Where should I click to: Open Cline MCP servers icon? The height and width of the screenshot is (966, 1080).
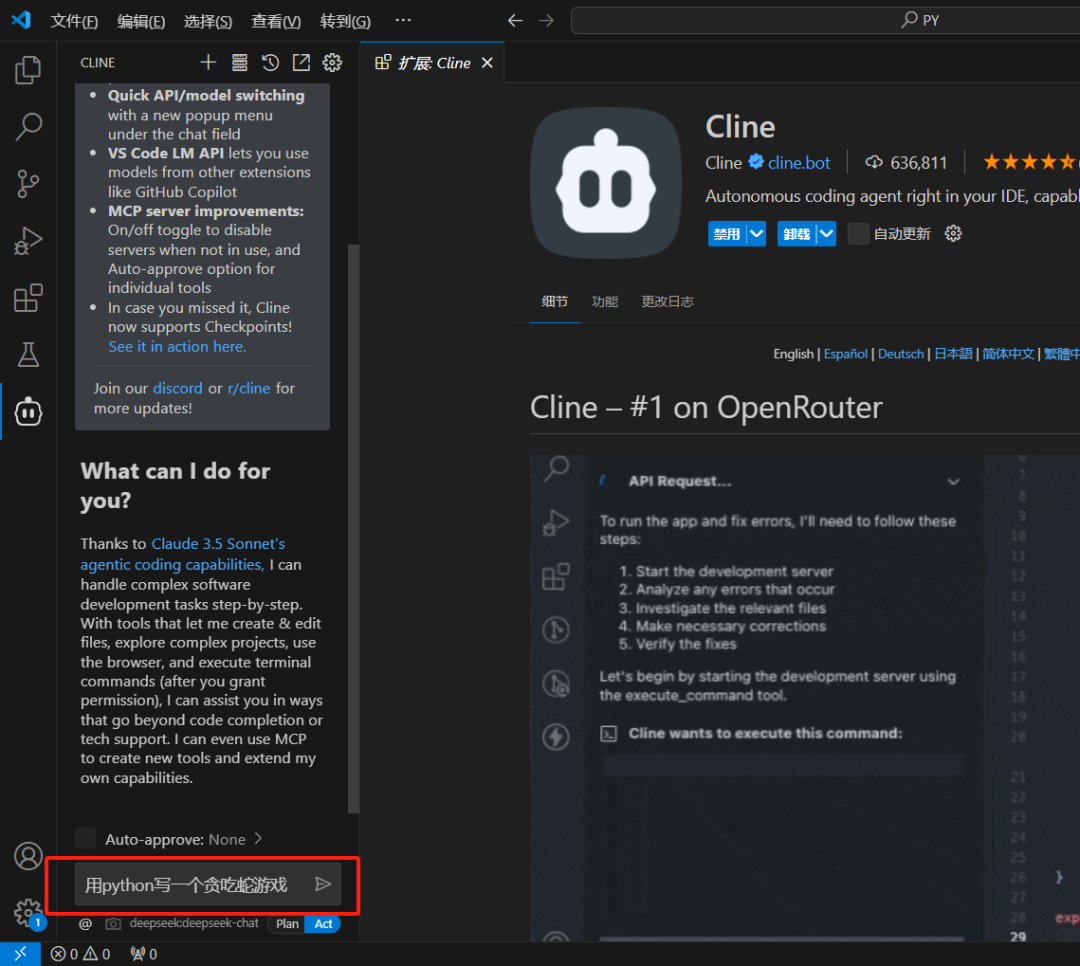[x=239, y=63]
